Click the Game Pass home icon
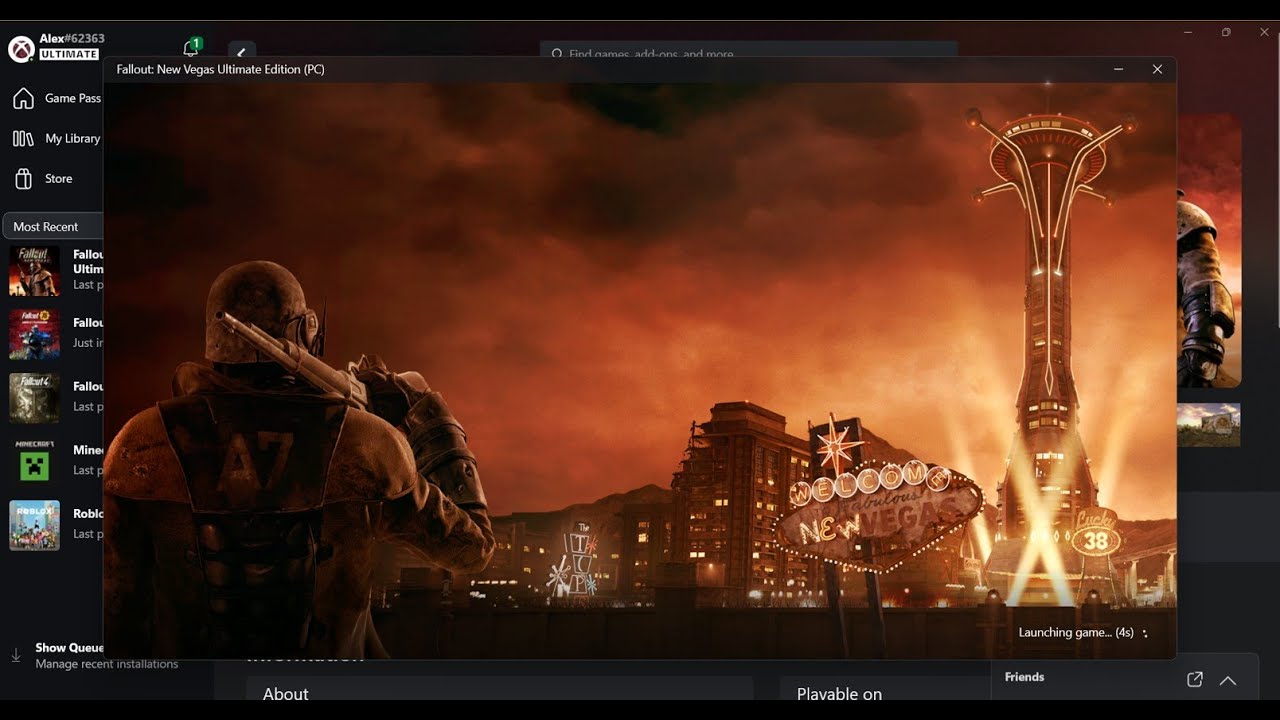The width and height of the screenshot is (1280, 720). coord(23,98)
